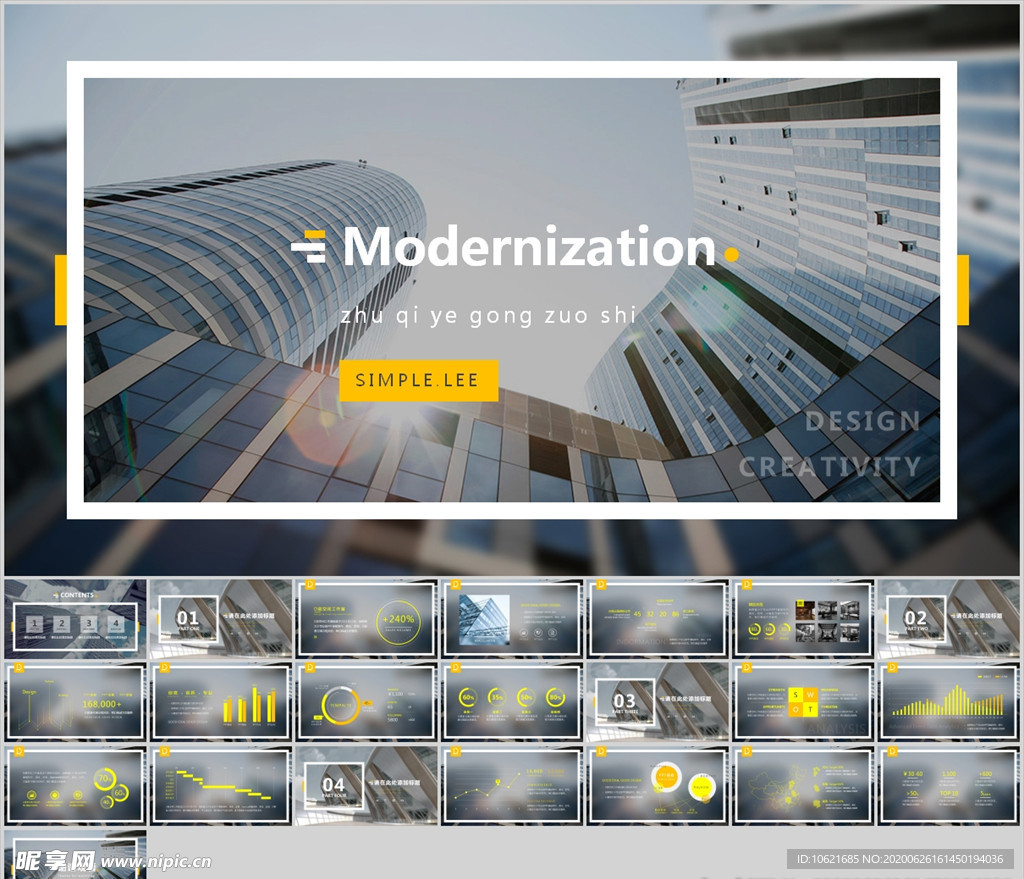The width and height of the screenshot is (1024, 879).
Task: Open the large donut ring chart thumbnail
Action: pos(366,702)
